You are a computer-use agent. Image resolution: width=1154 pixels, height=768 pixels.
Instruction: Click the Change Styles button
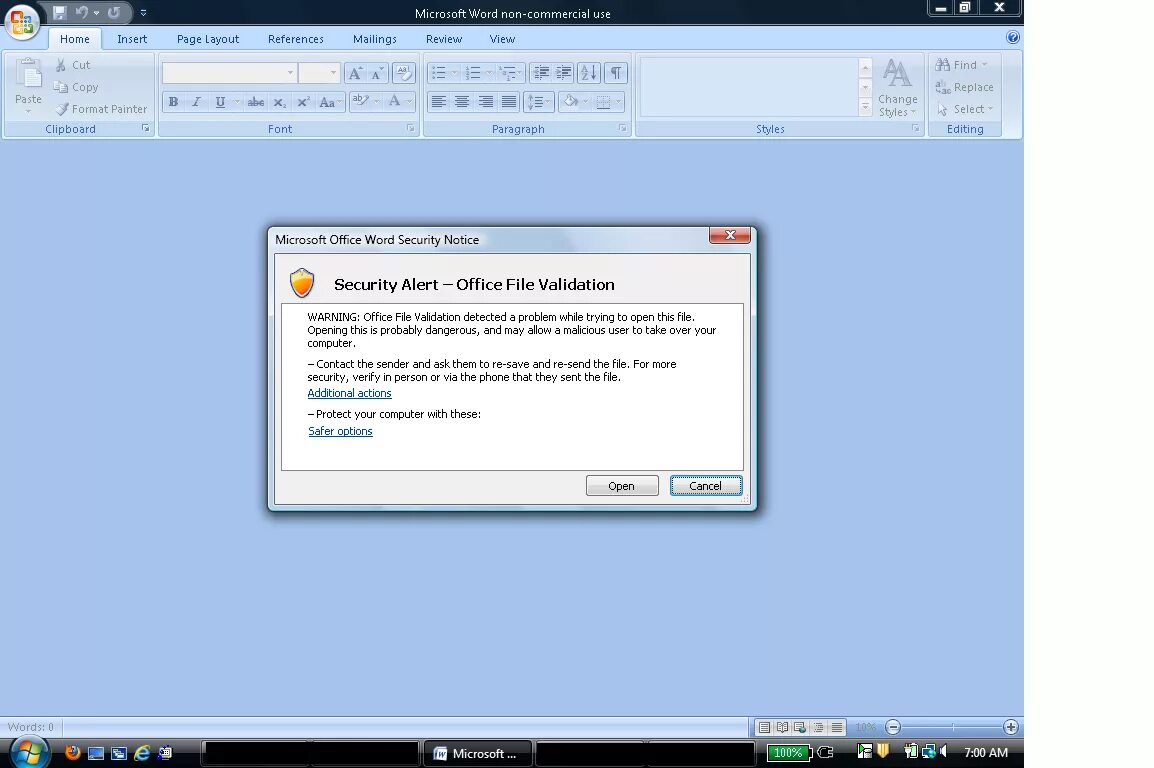897,88
